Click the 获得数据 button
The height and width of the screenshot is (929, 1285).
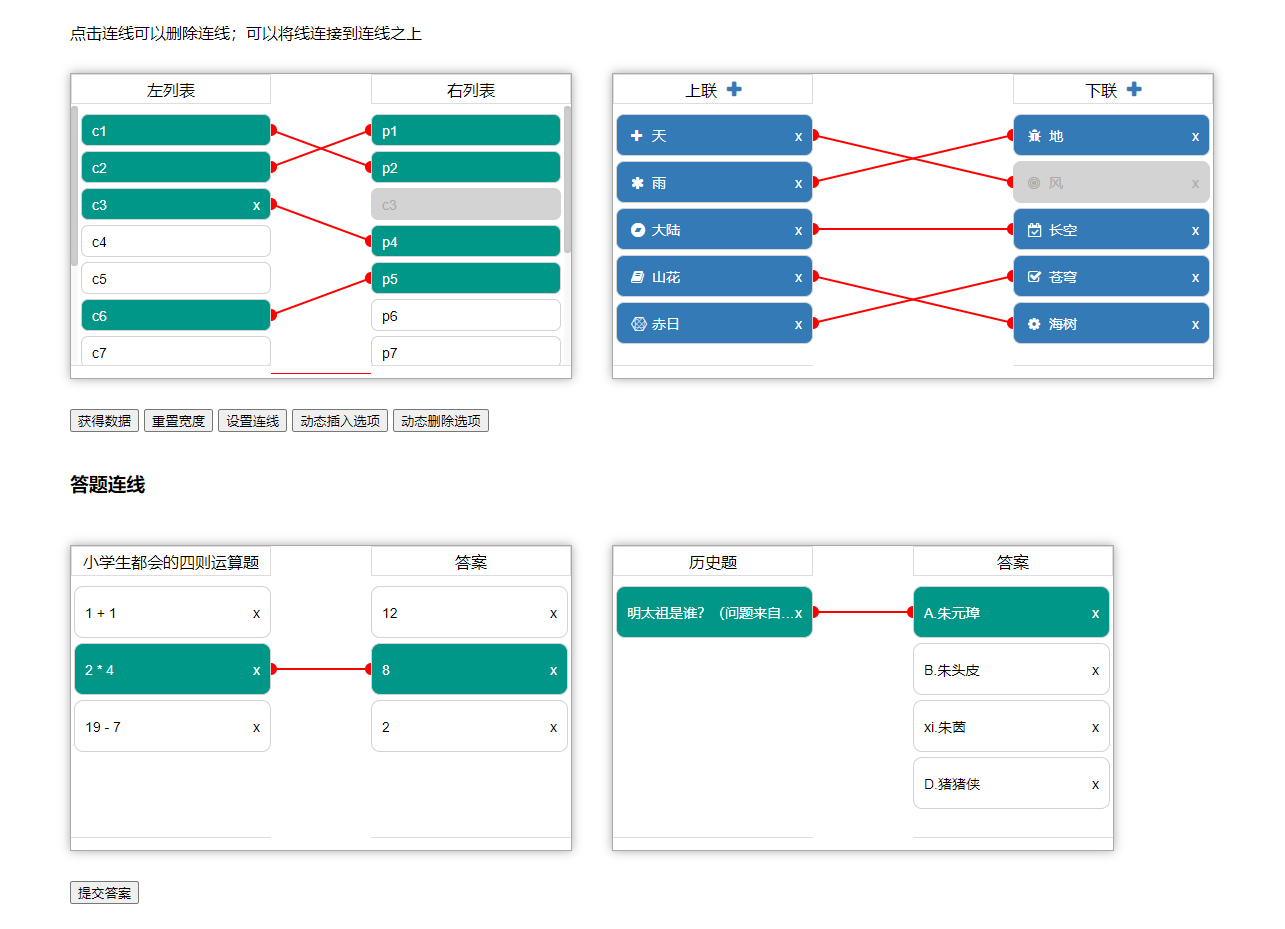tap(104, 421)
